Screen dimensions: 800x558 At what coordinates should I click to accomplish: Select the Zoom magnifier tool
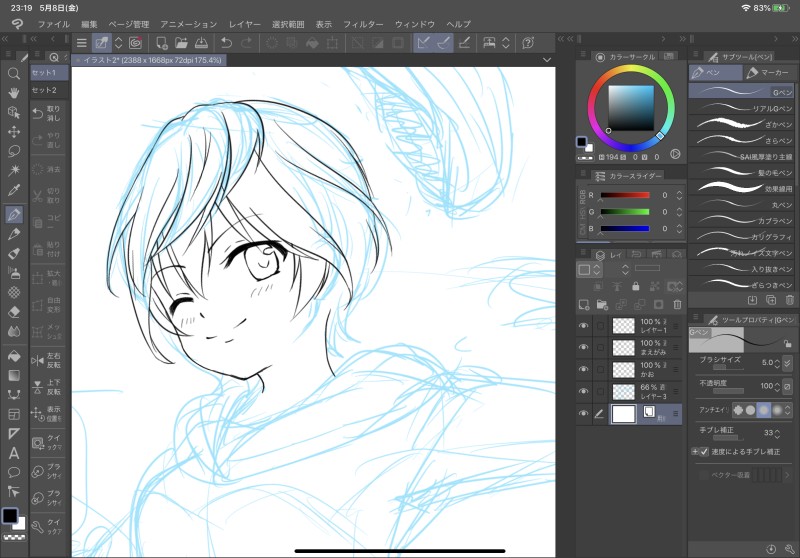pyautogui.click(x=14, y=74)
